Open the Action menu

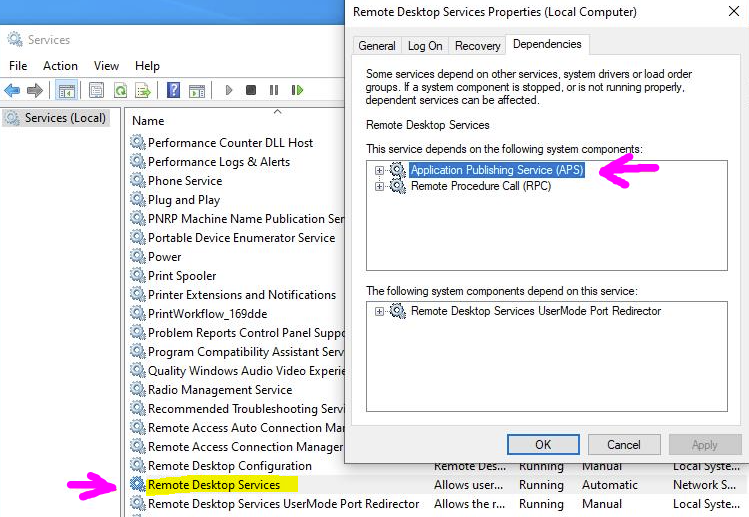click(60, 66)
